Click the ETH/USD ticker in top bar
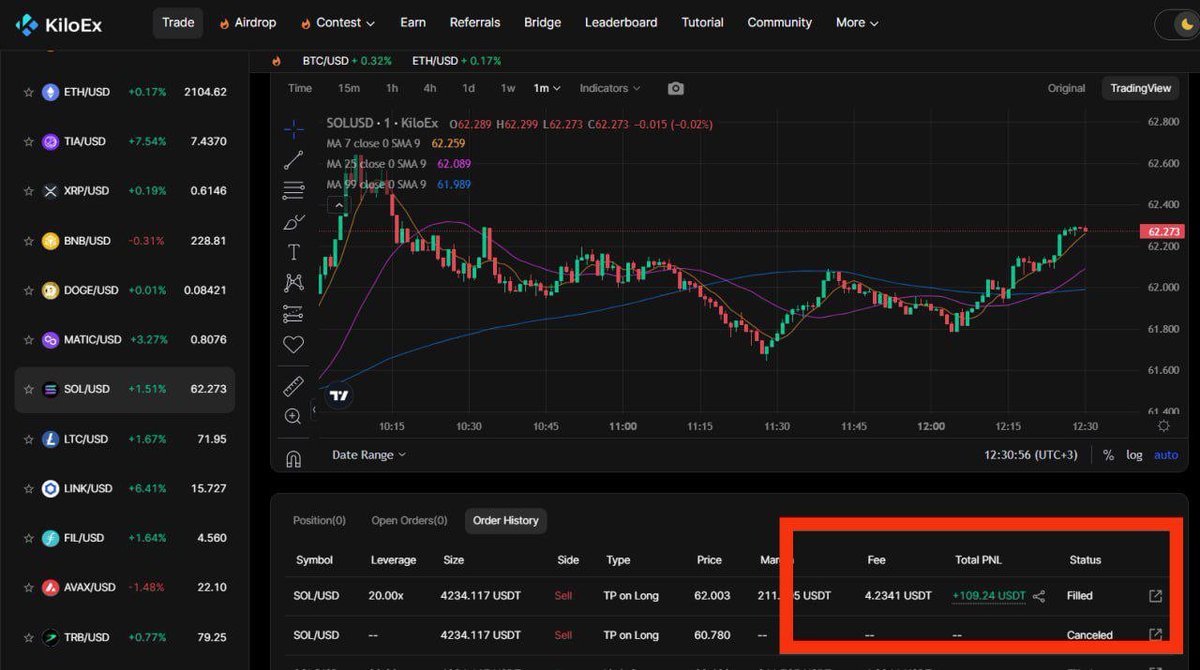This screenshot has height=670, width=1200. 456,61
